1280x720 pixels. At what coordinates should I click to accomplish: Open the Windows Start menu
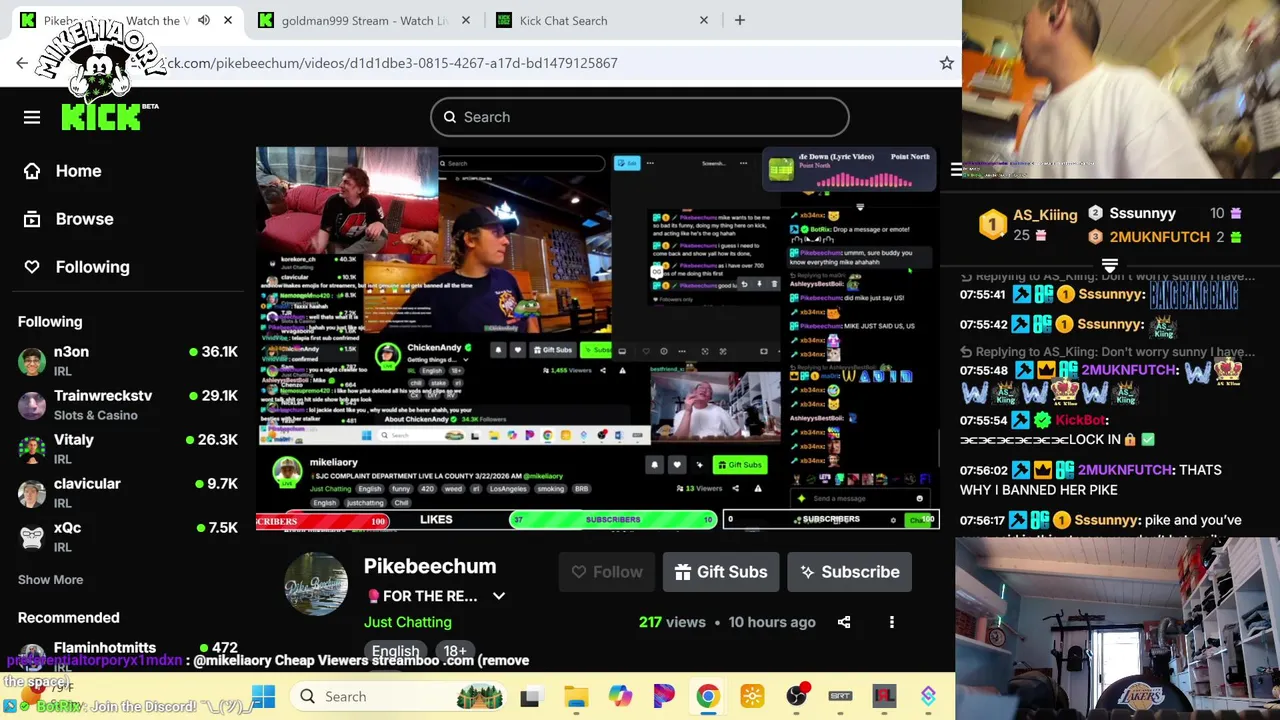(263, 696)
